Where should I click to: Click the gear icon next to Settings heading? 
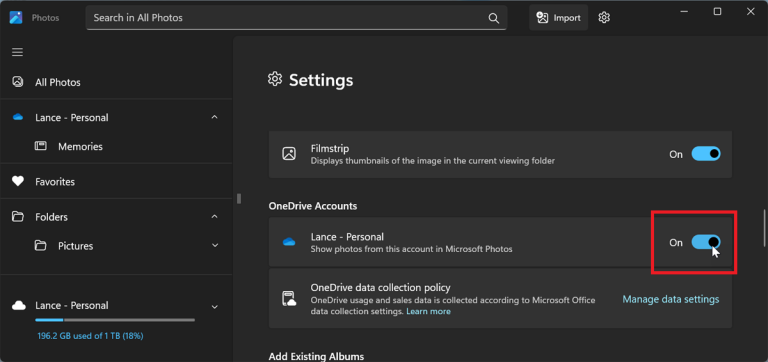(x=275, y=79)
